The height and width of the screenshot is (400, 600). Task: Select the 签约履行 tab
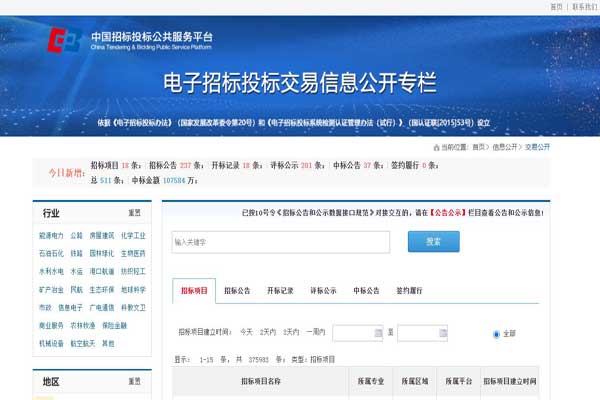click(409, 291)
